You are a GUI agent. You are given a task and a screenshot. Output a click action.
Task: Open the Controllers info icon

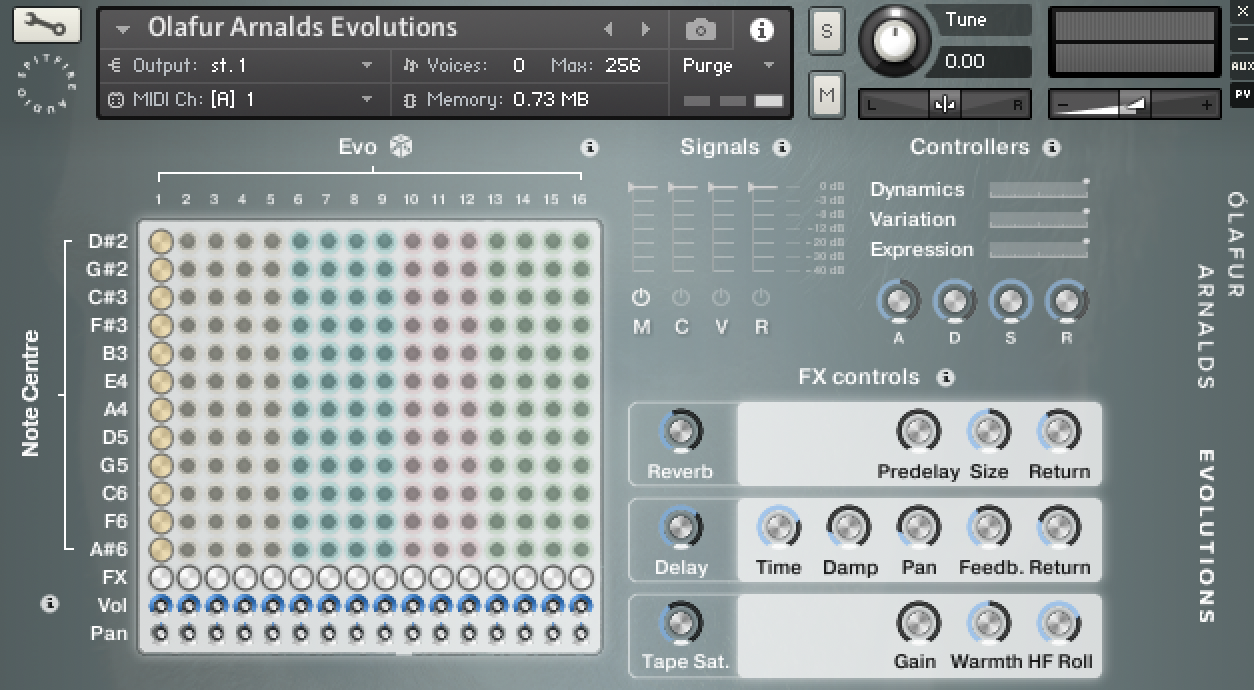pyautogui.click(x=1051, y=148)
